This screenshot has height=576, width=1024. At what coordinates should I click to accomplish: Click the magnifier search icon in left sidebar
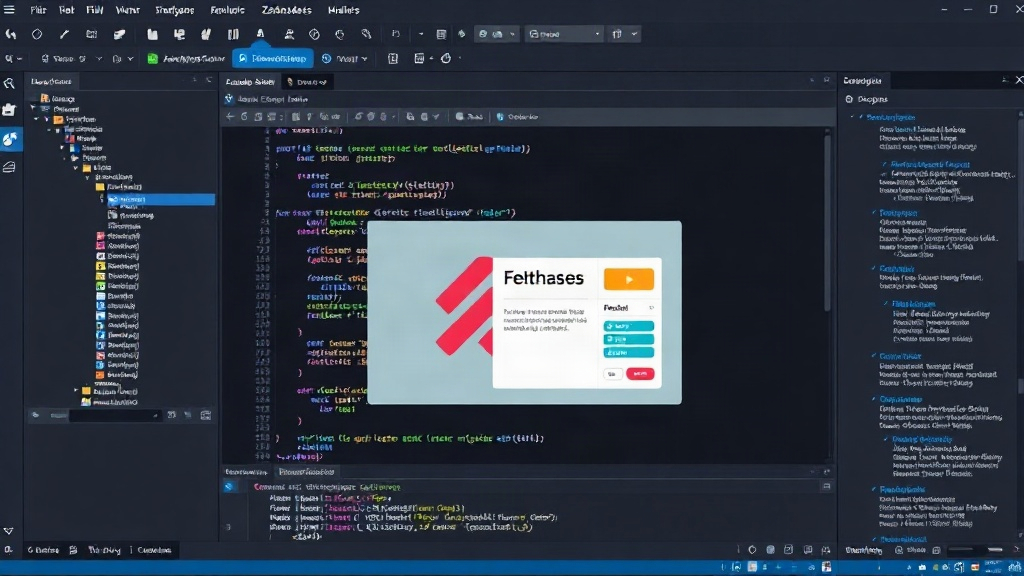pyautogui.click(x=9, y=84)
